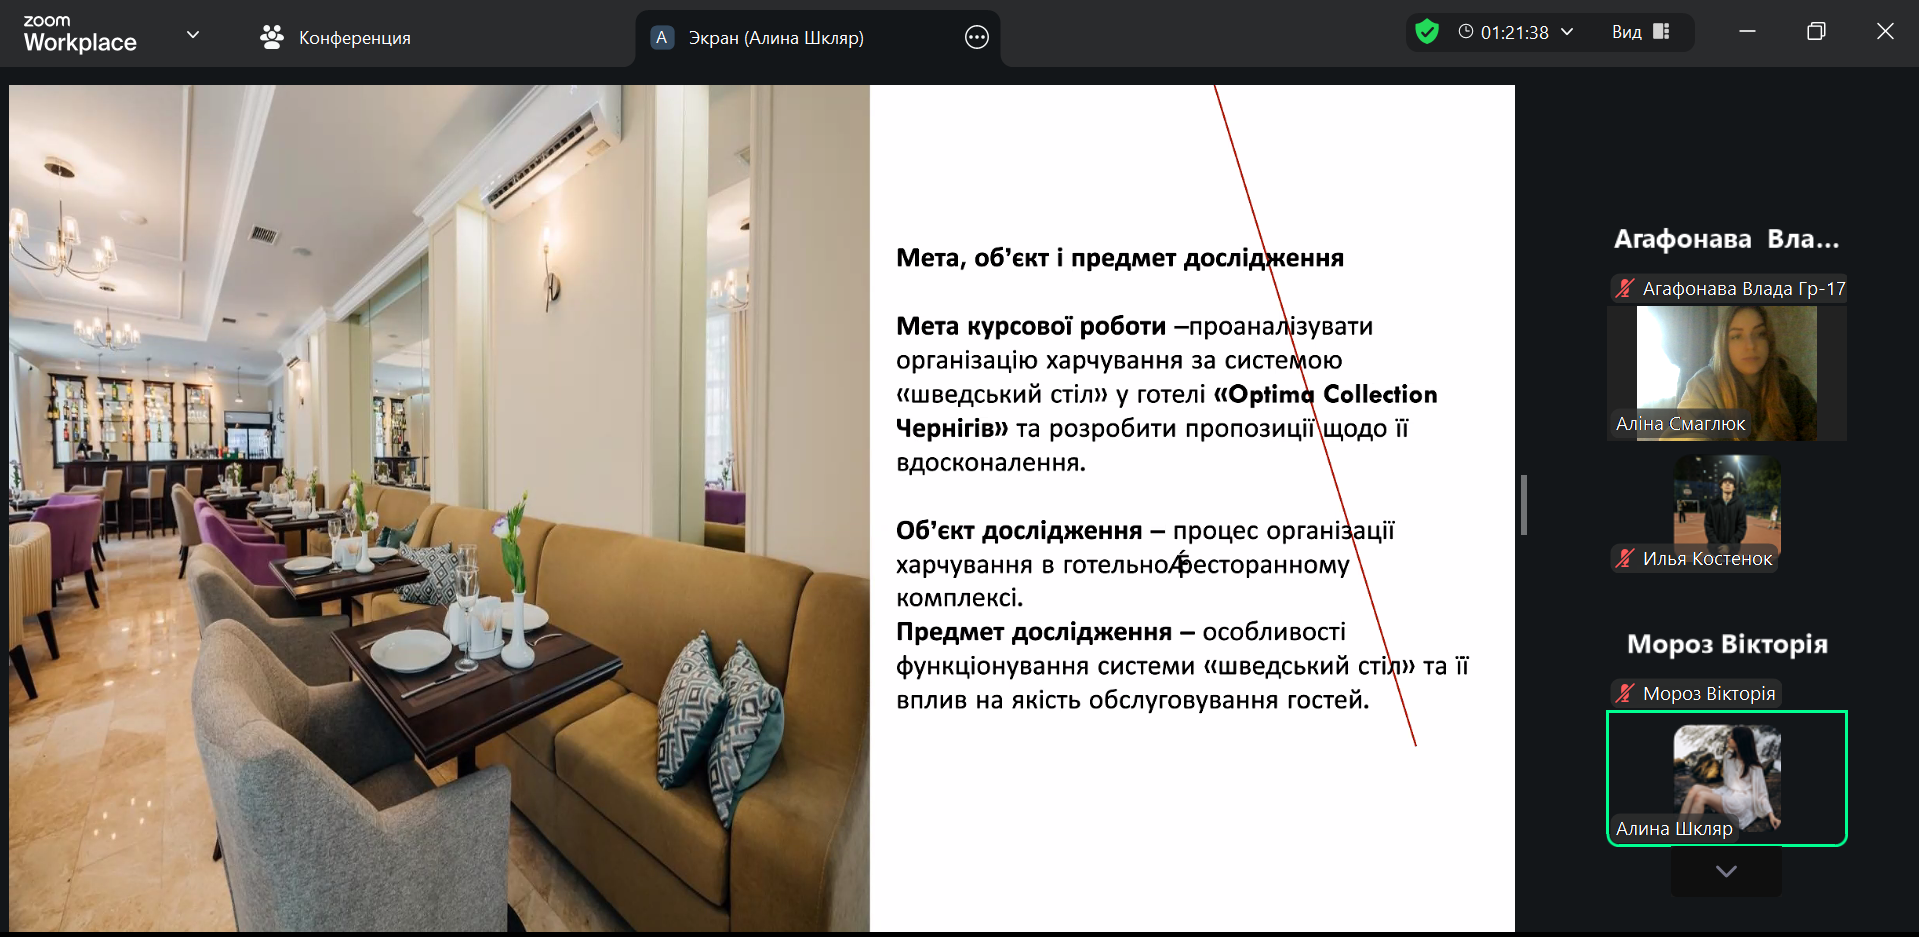Click the 'A' avatar on the Экран tab
This screenshot has height=937, width=1919.
661,38
